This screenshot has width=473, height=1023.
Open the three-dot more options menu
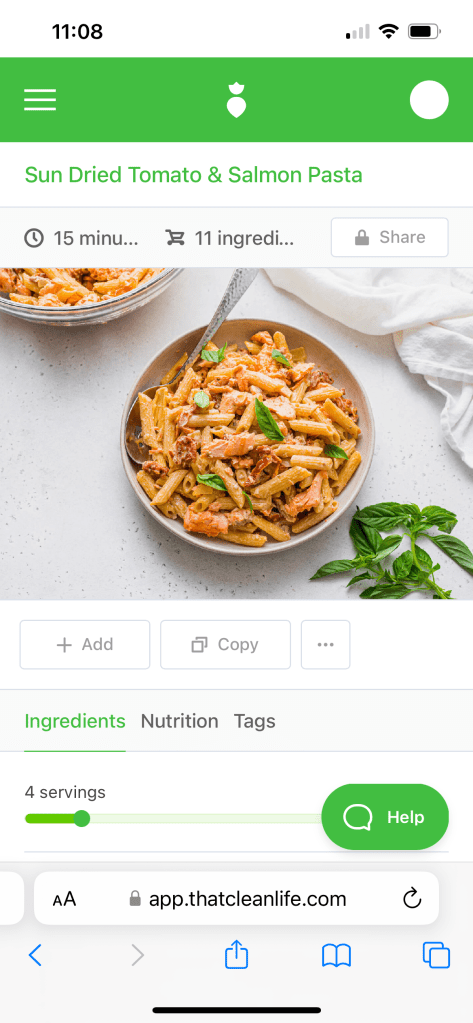[326, 645]
